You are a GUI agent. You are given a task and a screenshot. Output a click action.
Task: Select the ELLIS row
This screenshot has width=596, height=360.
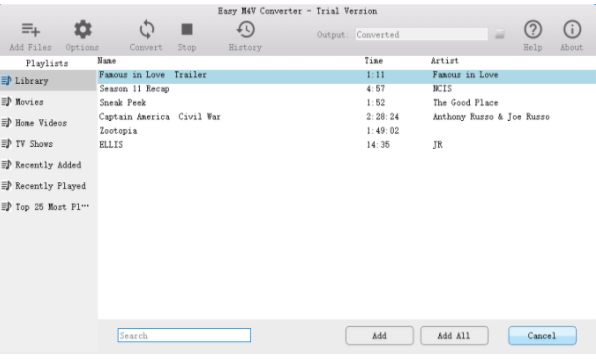pos(347,145)
